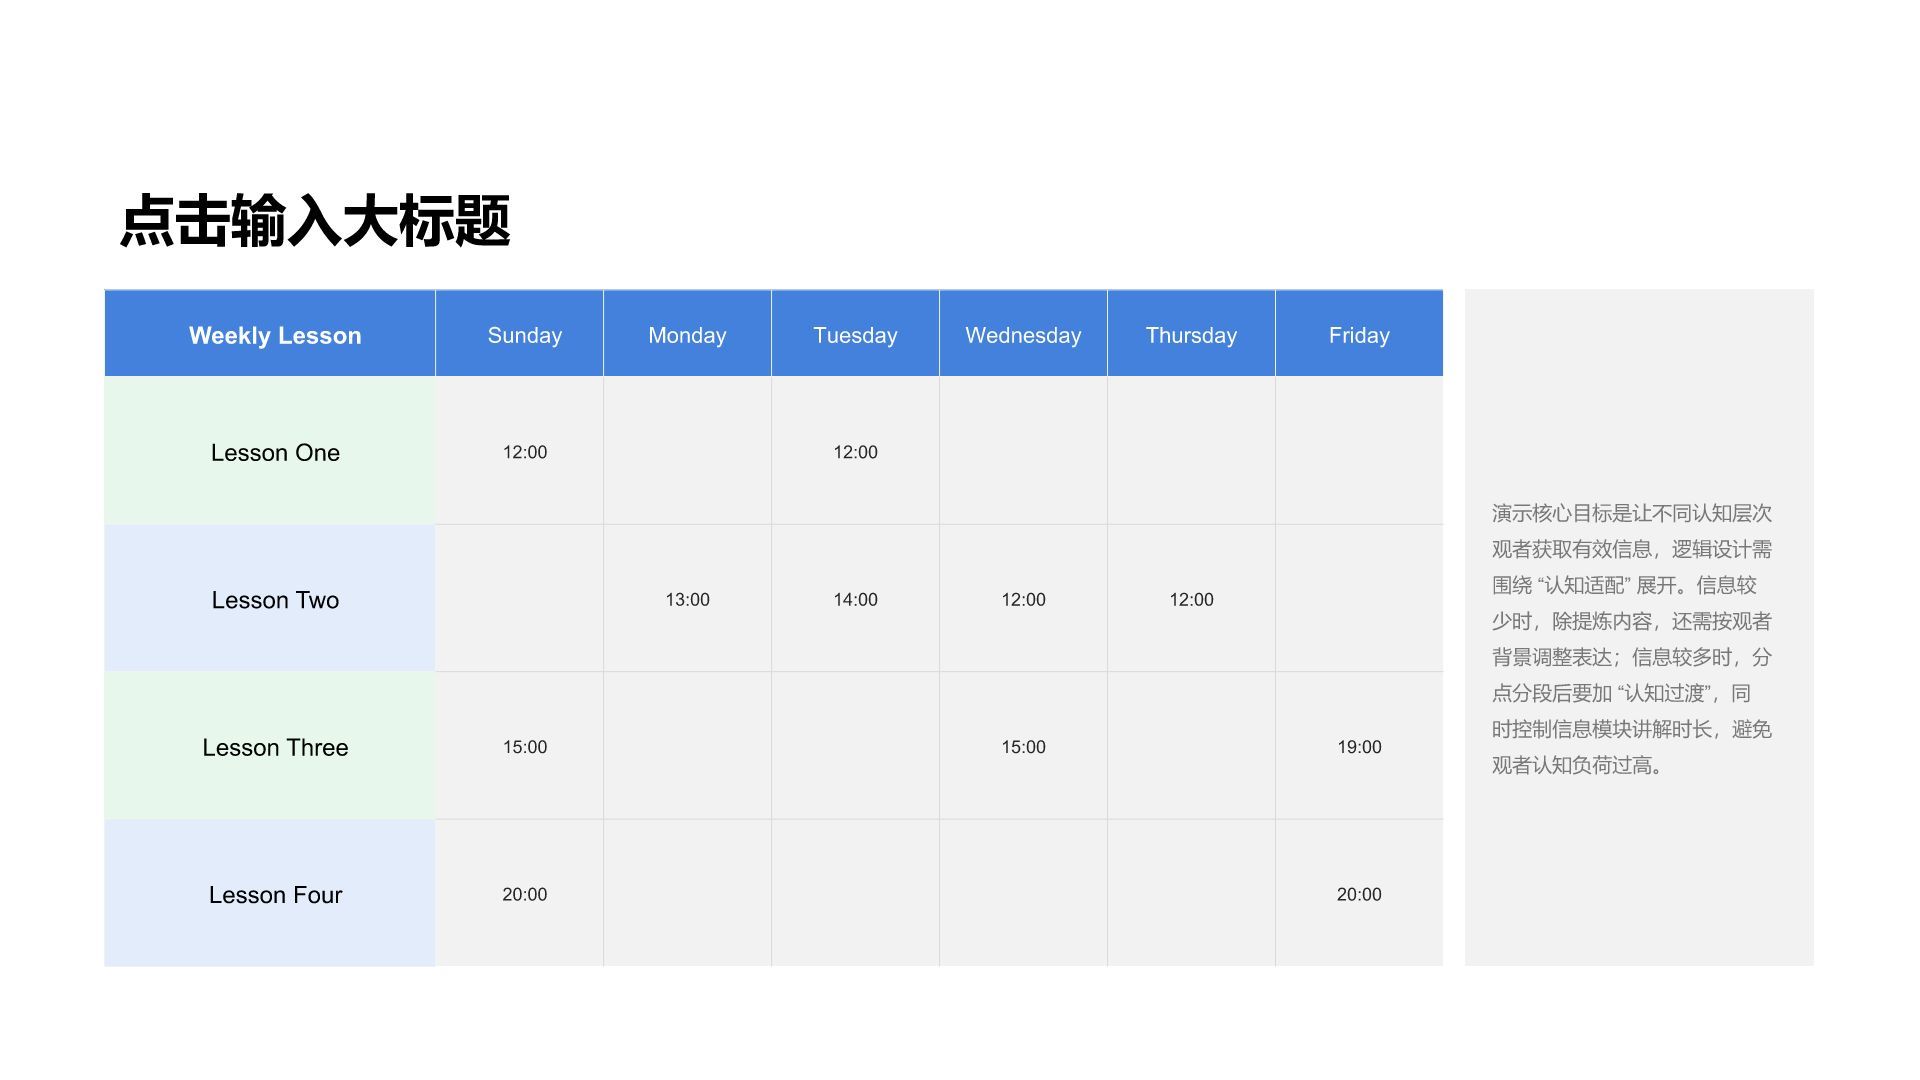Image resolution: width=1920 pixels, height=1080 pixels.
Task: Click the Sunday column header
Action: coord(523,334)
